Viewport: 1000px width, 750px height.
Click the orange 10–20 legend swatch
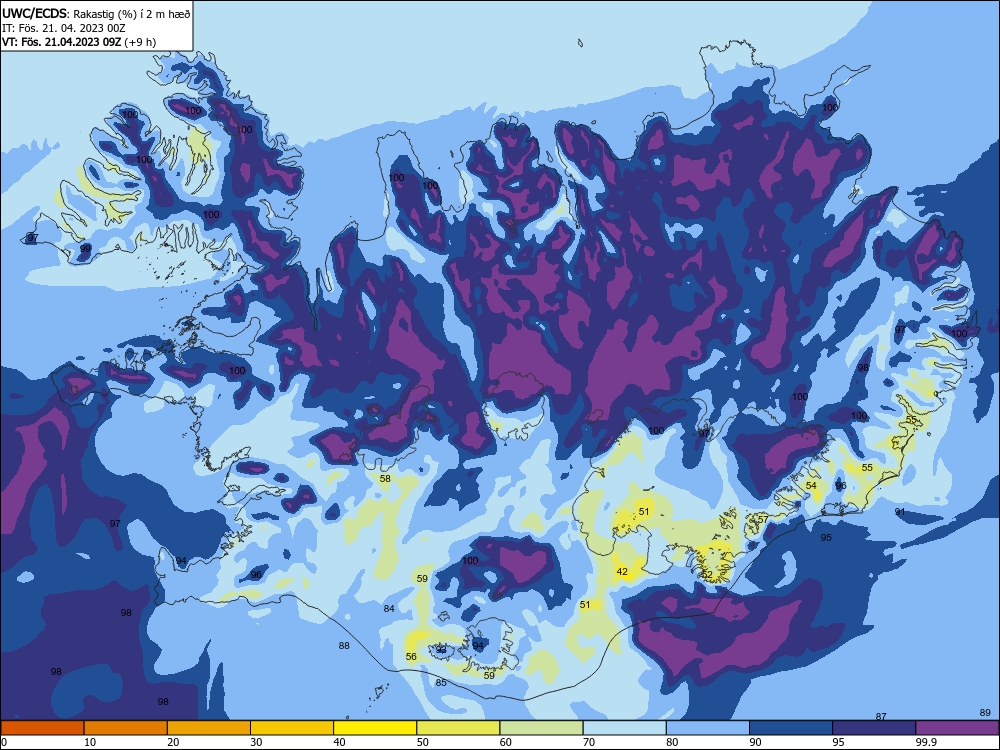tap(126, 728)
